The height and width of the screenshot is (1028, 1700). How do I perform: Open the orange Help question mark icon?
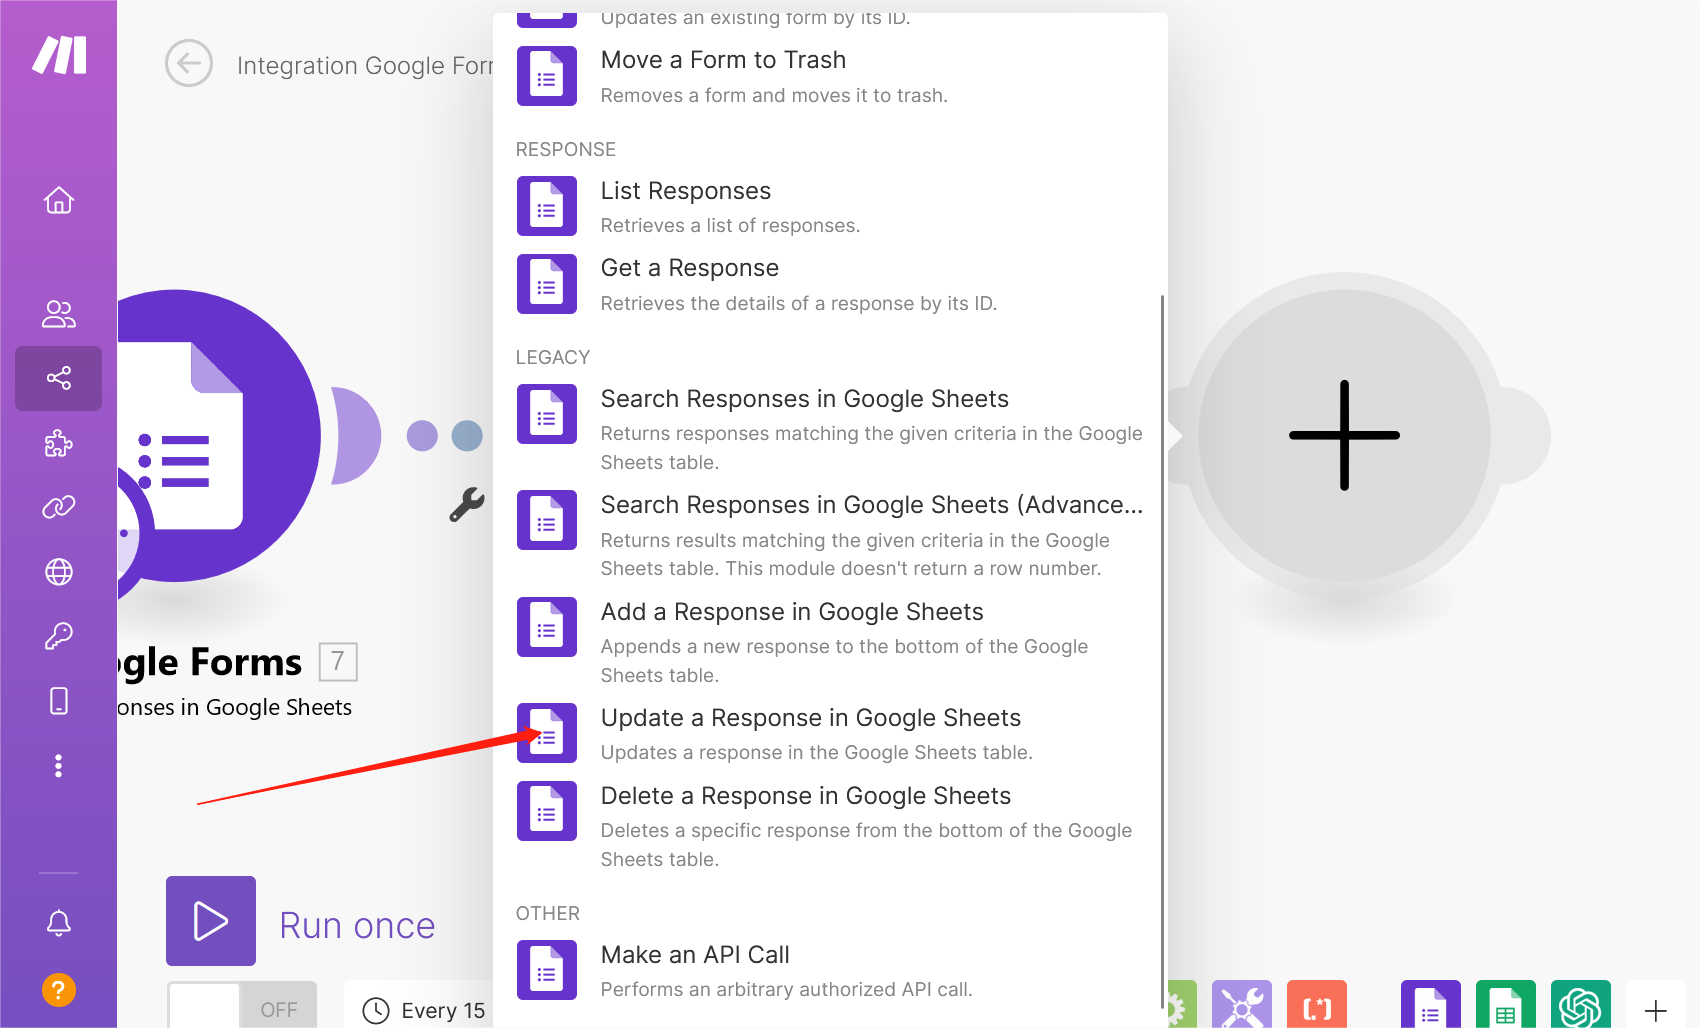tap(59, 990)
